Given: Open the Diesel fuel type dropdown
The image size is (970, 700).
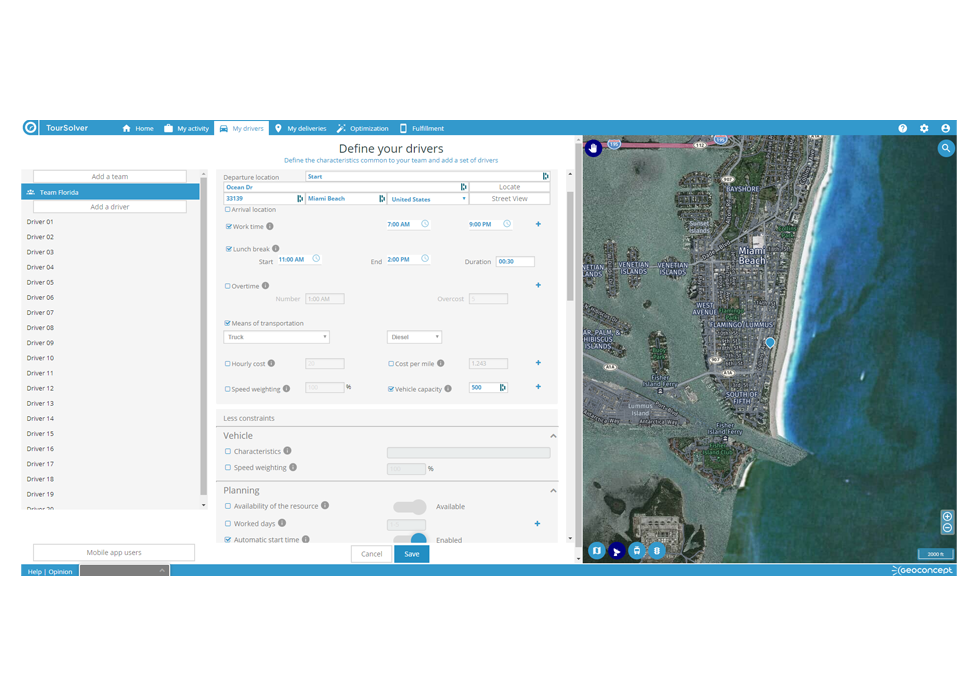Looking at the screenshot, I should (x=414, y=337).
